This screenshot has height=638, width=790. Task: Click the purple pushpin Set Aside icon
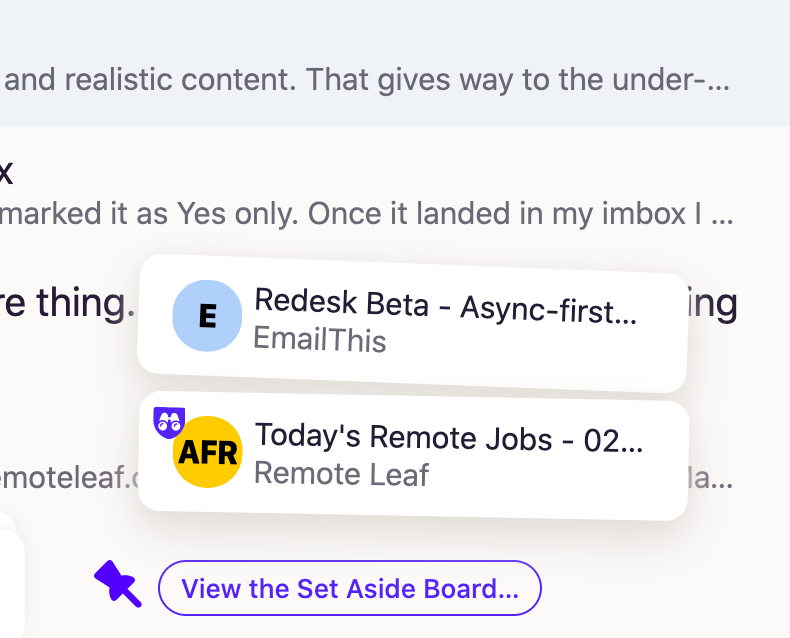point(118,584)
